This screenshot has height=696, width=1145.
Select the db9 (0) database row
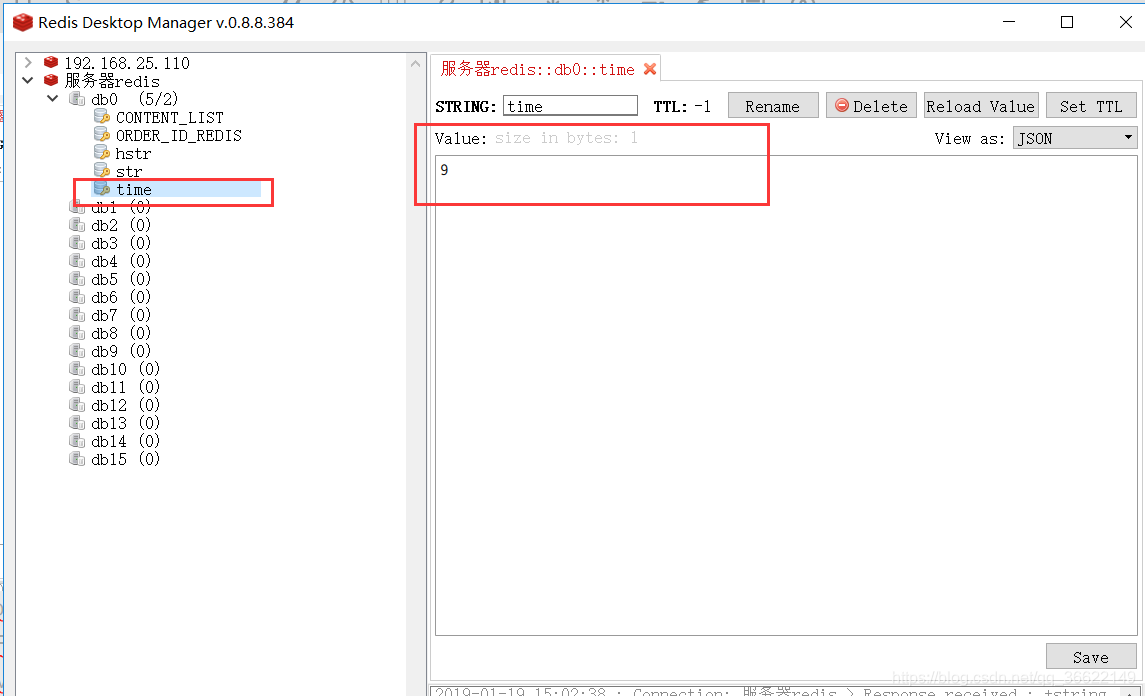[121, 351]
